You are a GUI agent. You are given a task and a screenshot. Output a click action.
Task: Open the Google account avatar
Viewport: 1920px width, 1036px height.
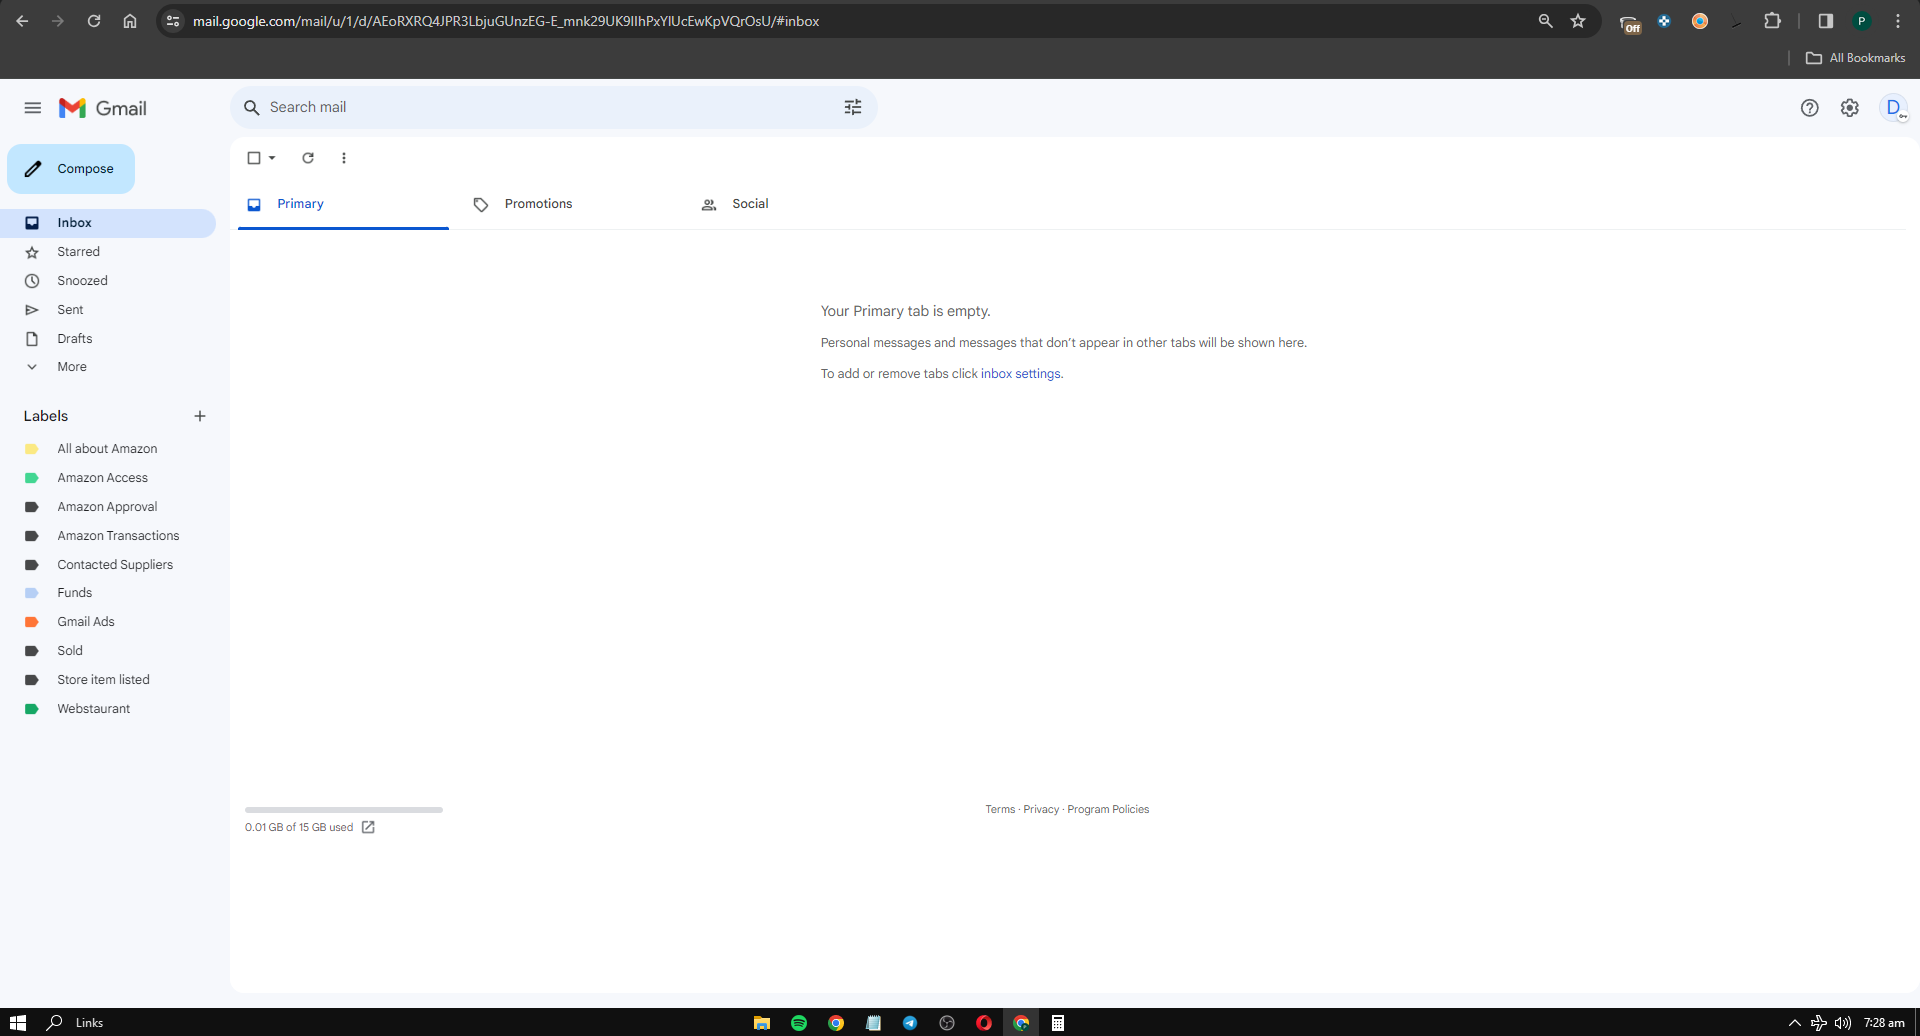coord(1894,108)
